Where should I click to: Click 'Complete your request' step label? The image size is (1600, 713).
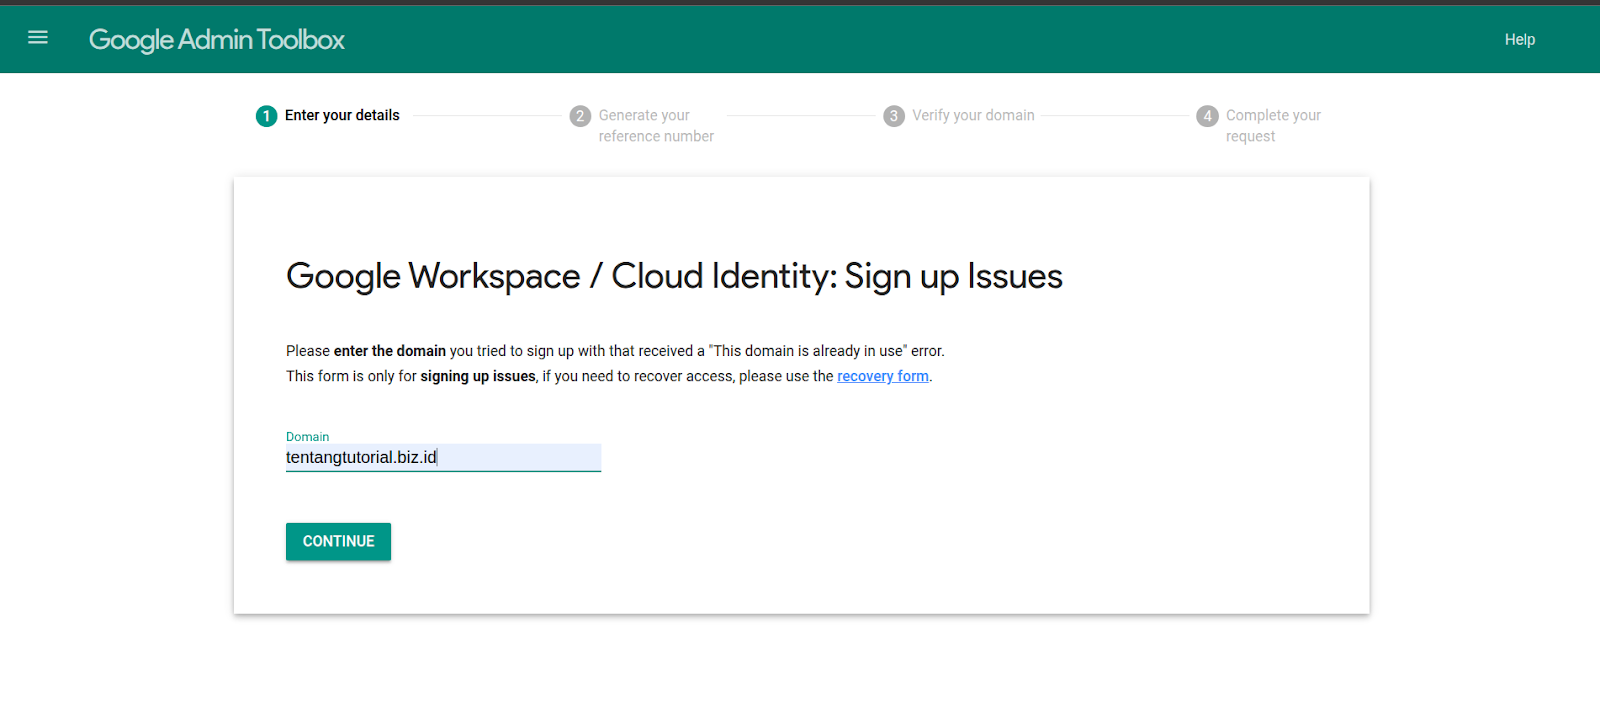point(1273,126)
